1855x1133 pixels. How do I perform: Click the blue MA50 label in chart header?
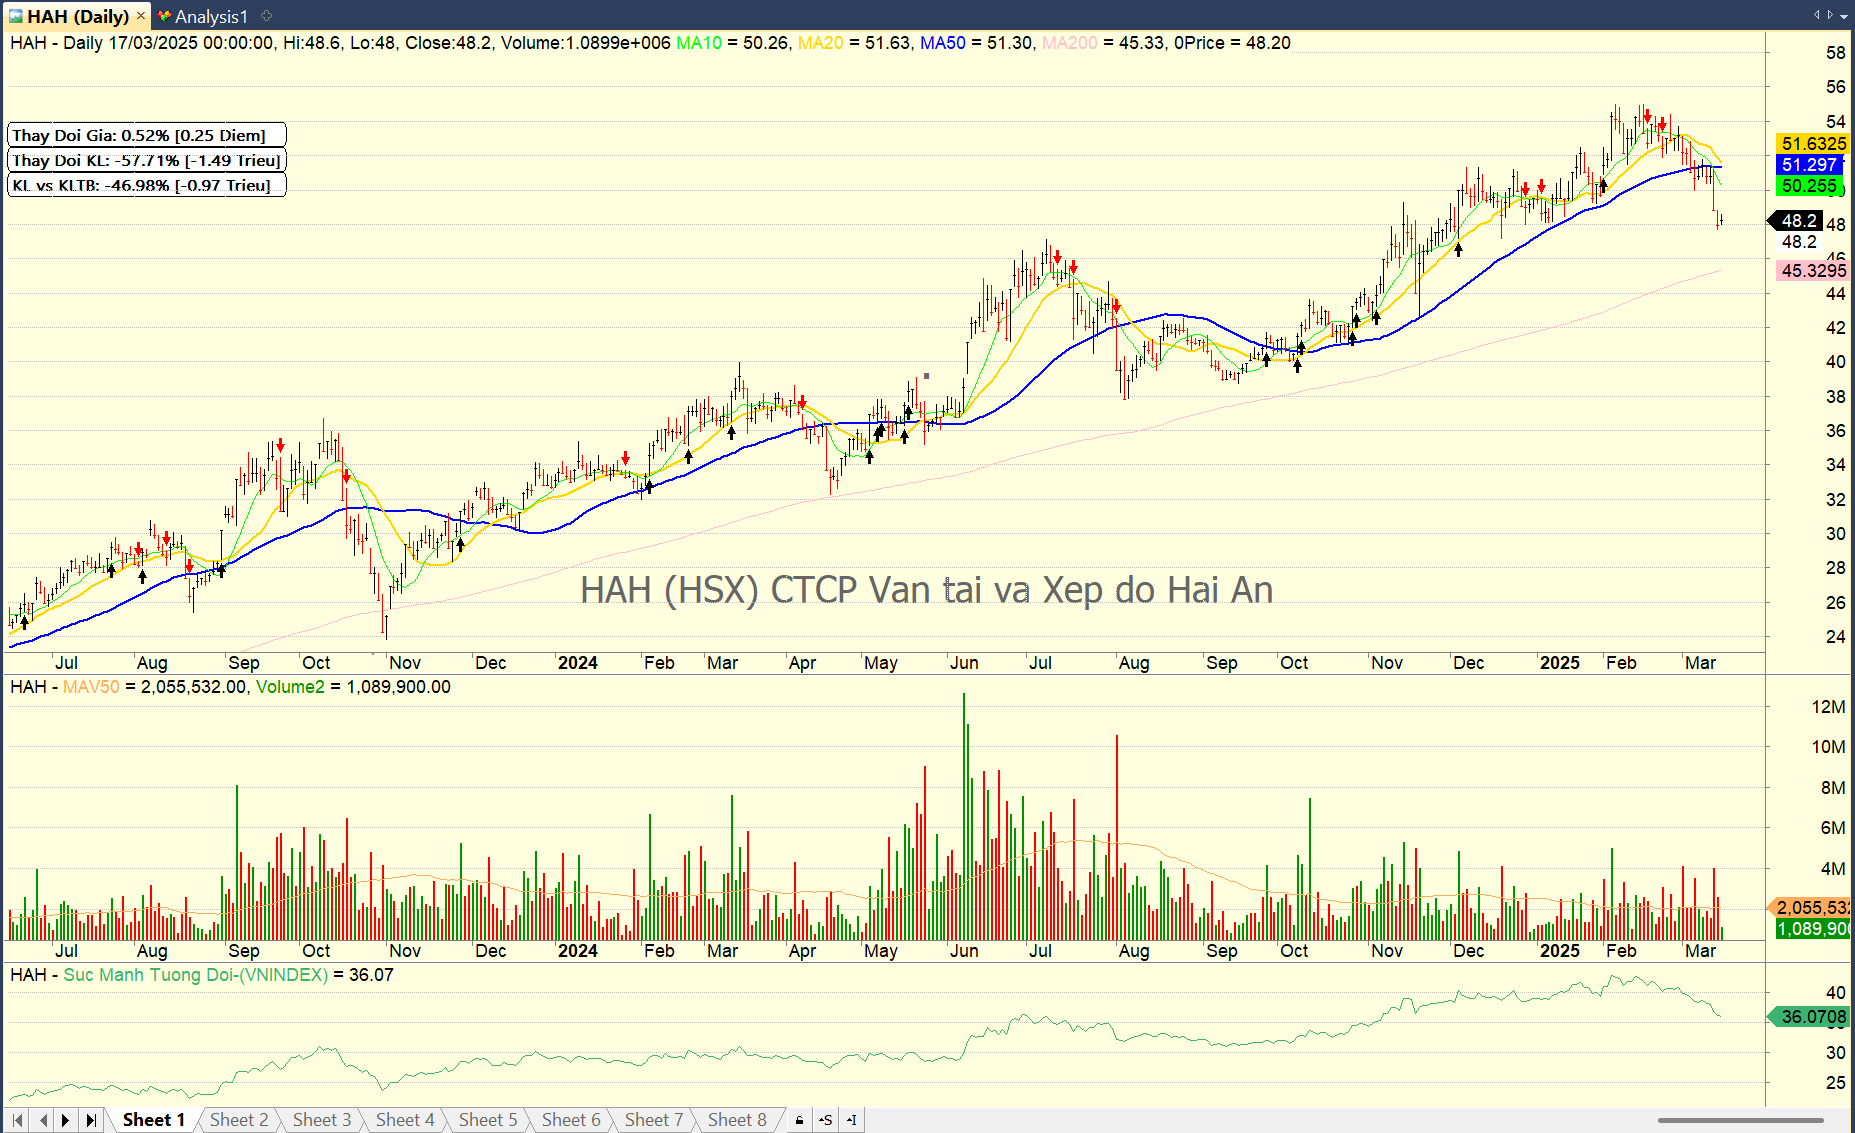(x=943, y=43)
